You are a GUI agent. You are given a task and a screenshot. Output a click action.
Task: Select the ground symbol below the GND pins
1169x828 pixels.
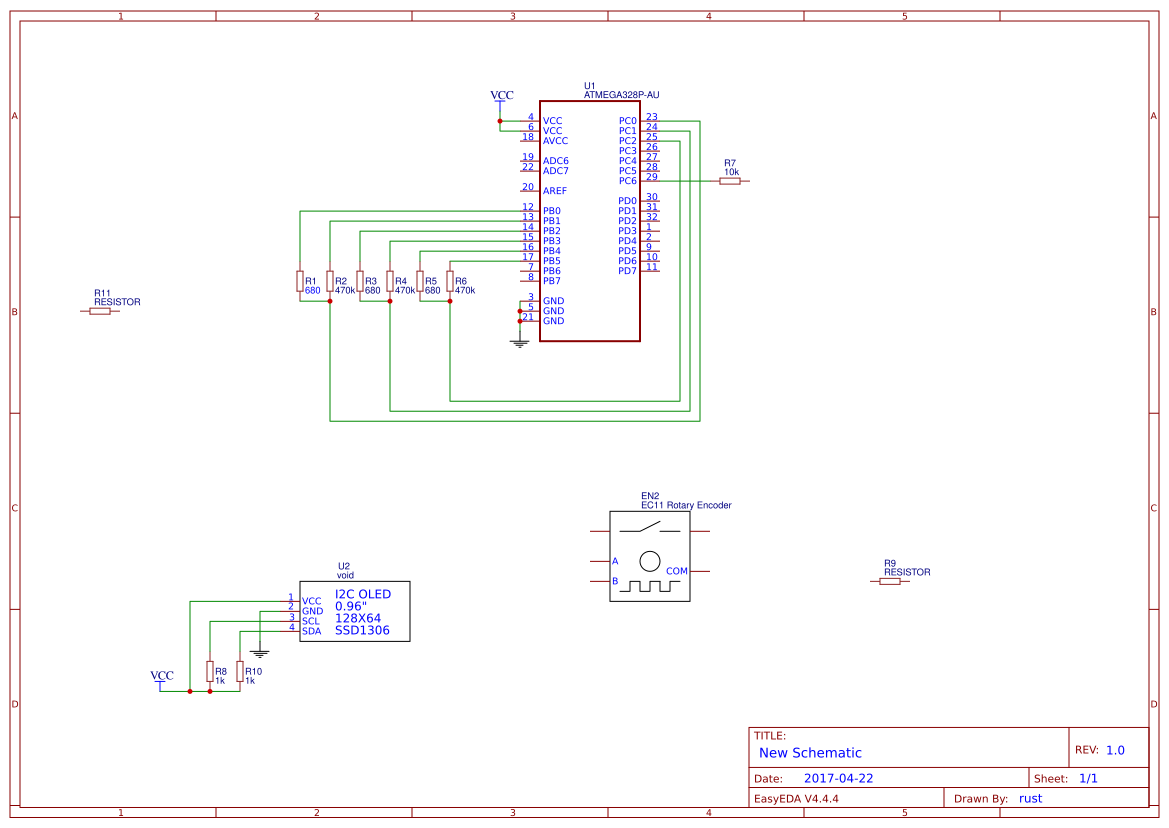519,341
